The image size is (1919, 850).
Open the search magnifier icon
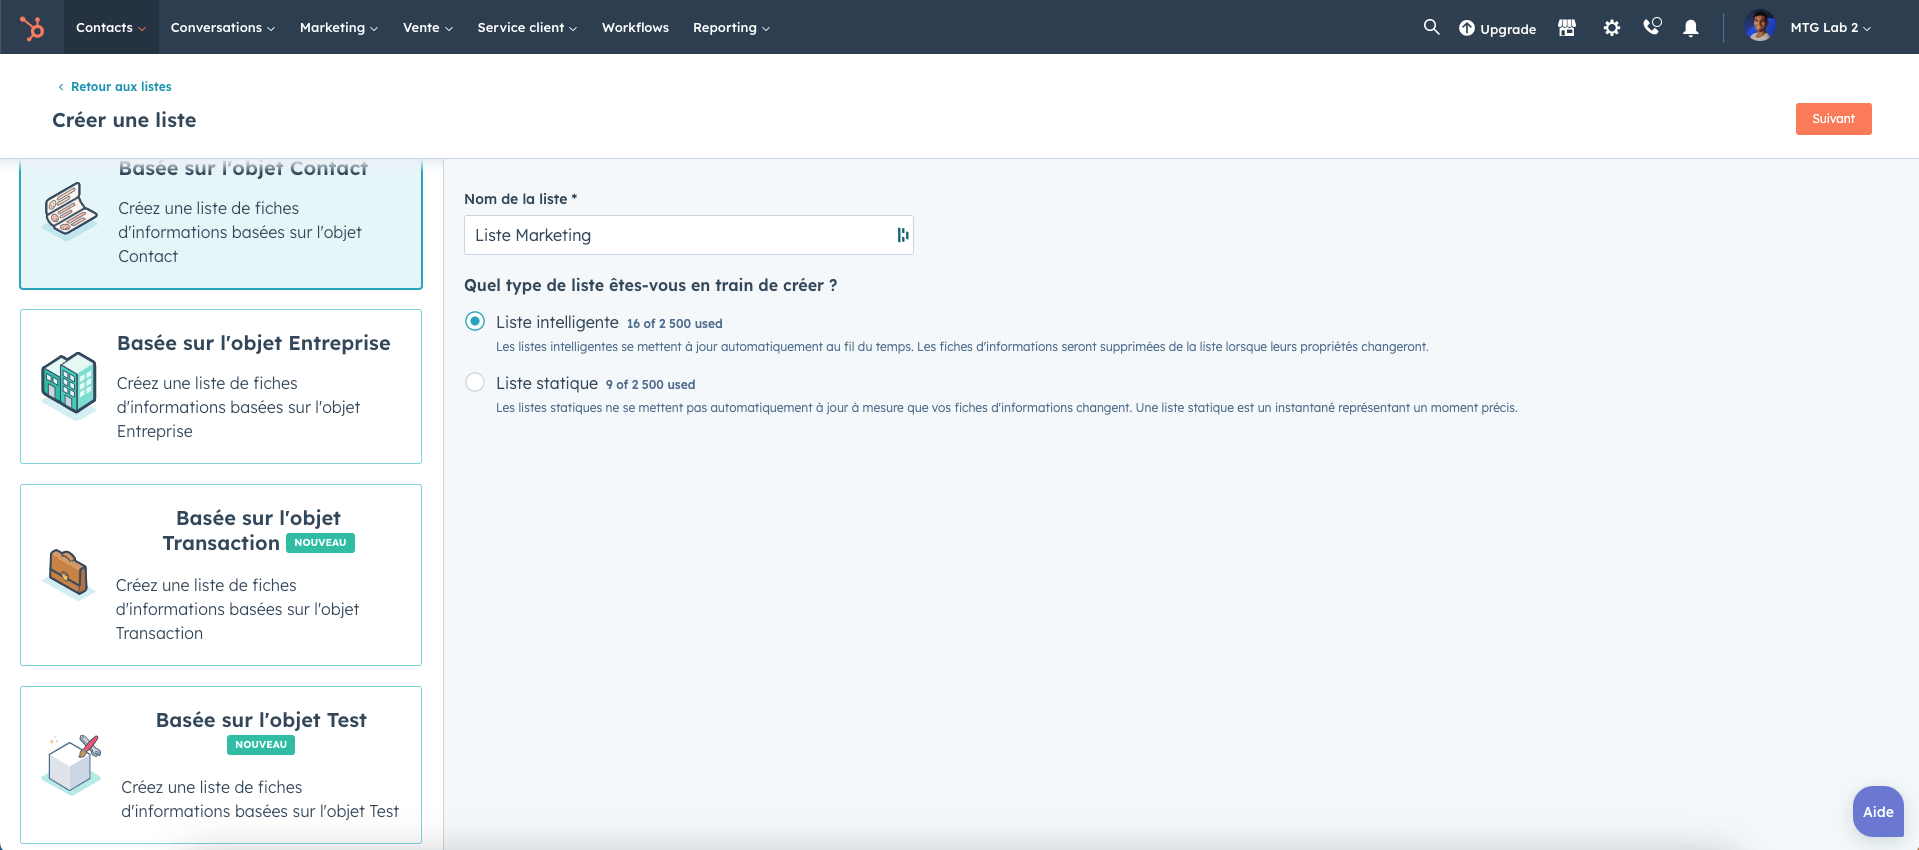(1431, 27)
